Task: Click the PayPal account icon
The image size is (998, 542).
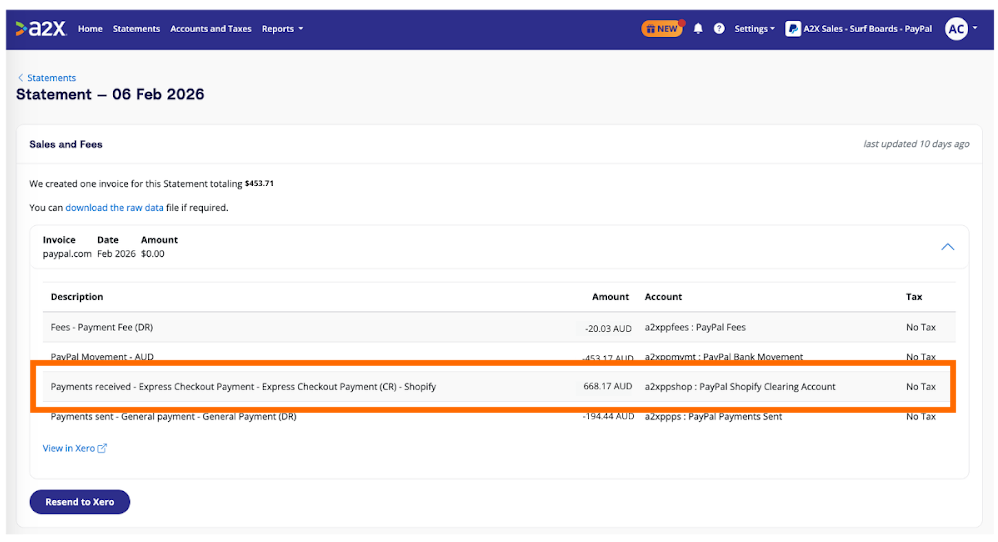Action: click(x=792, y=29)
